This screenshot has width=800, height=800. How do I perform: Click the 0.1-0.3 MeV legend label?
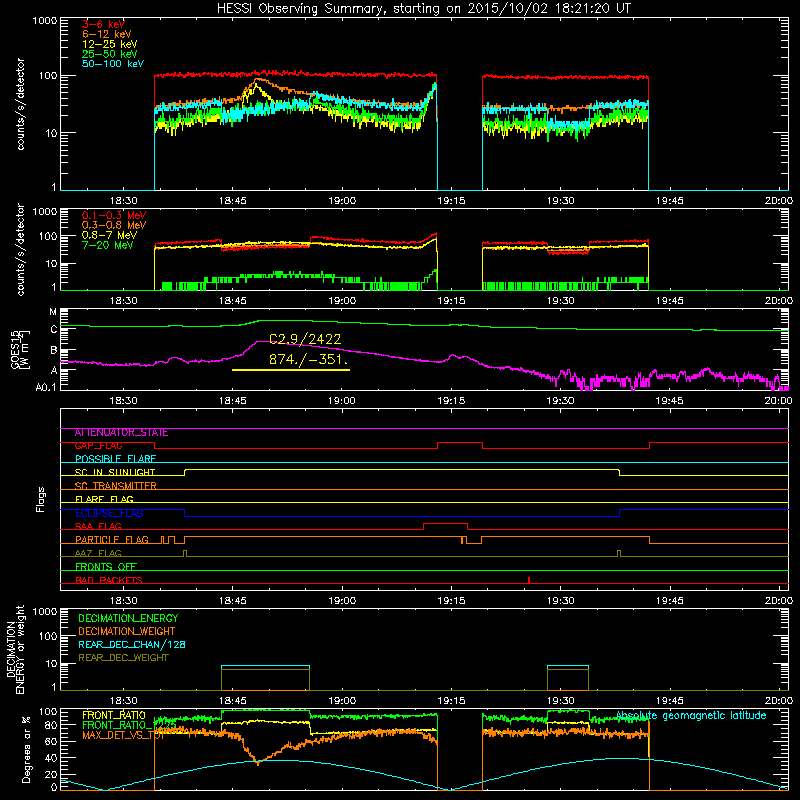point(114,215)
